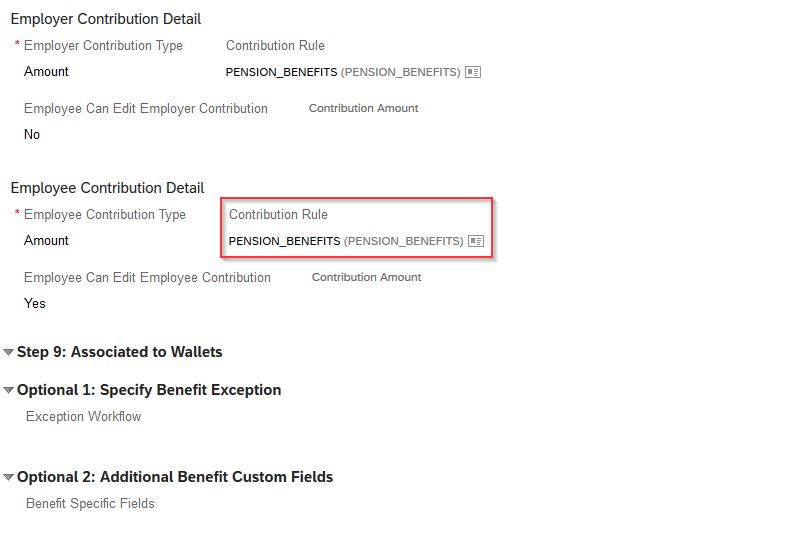Click the Exception Workflow field label
The height and width of the screenshot is (550, 802).
pos(83,416)
